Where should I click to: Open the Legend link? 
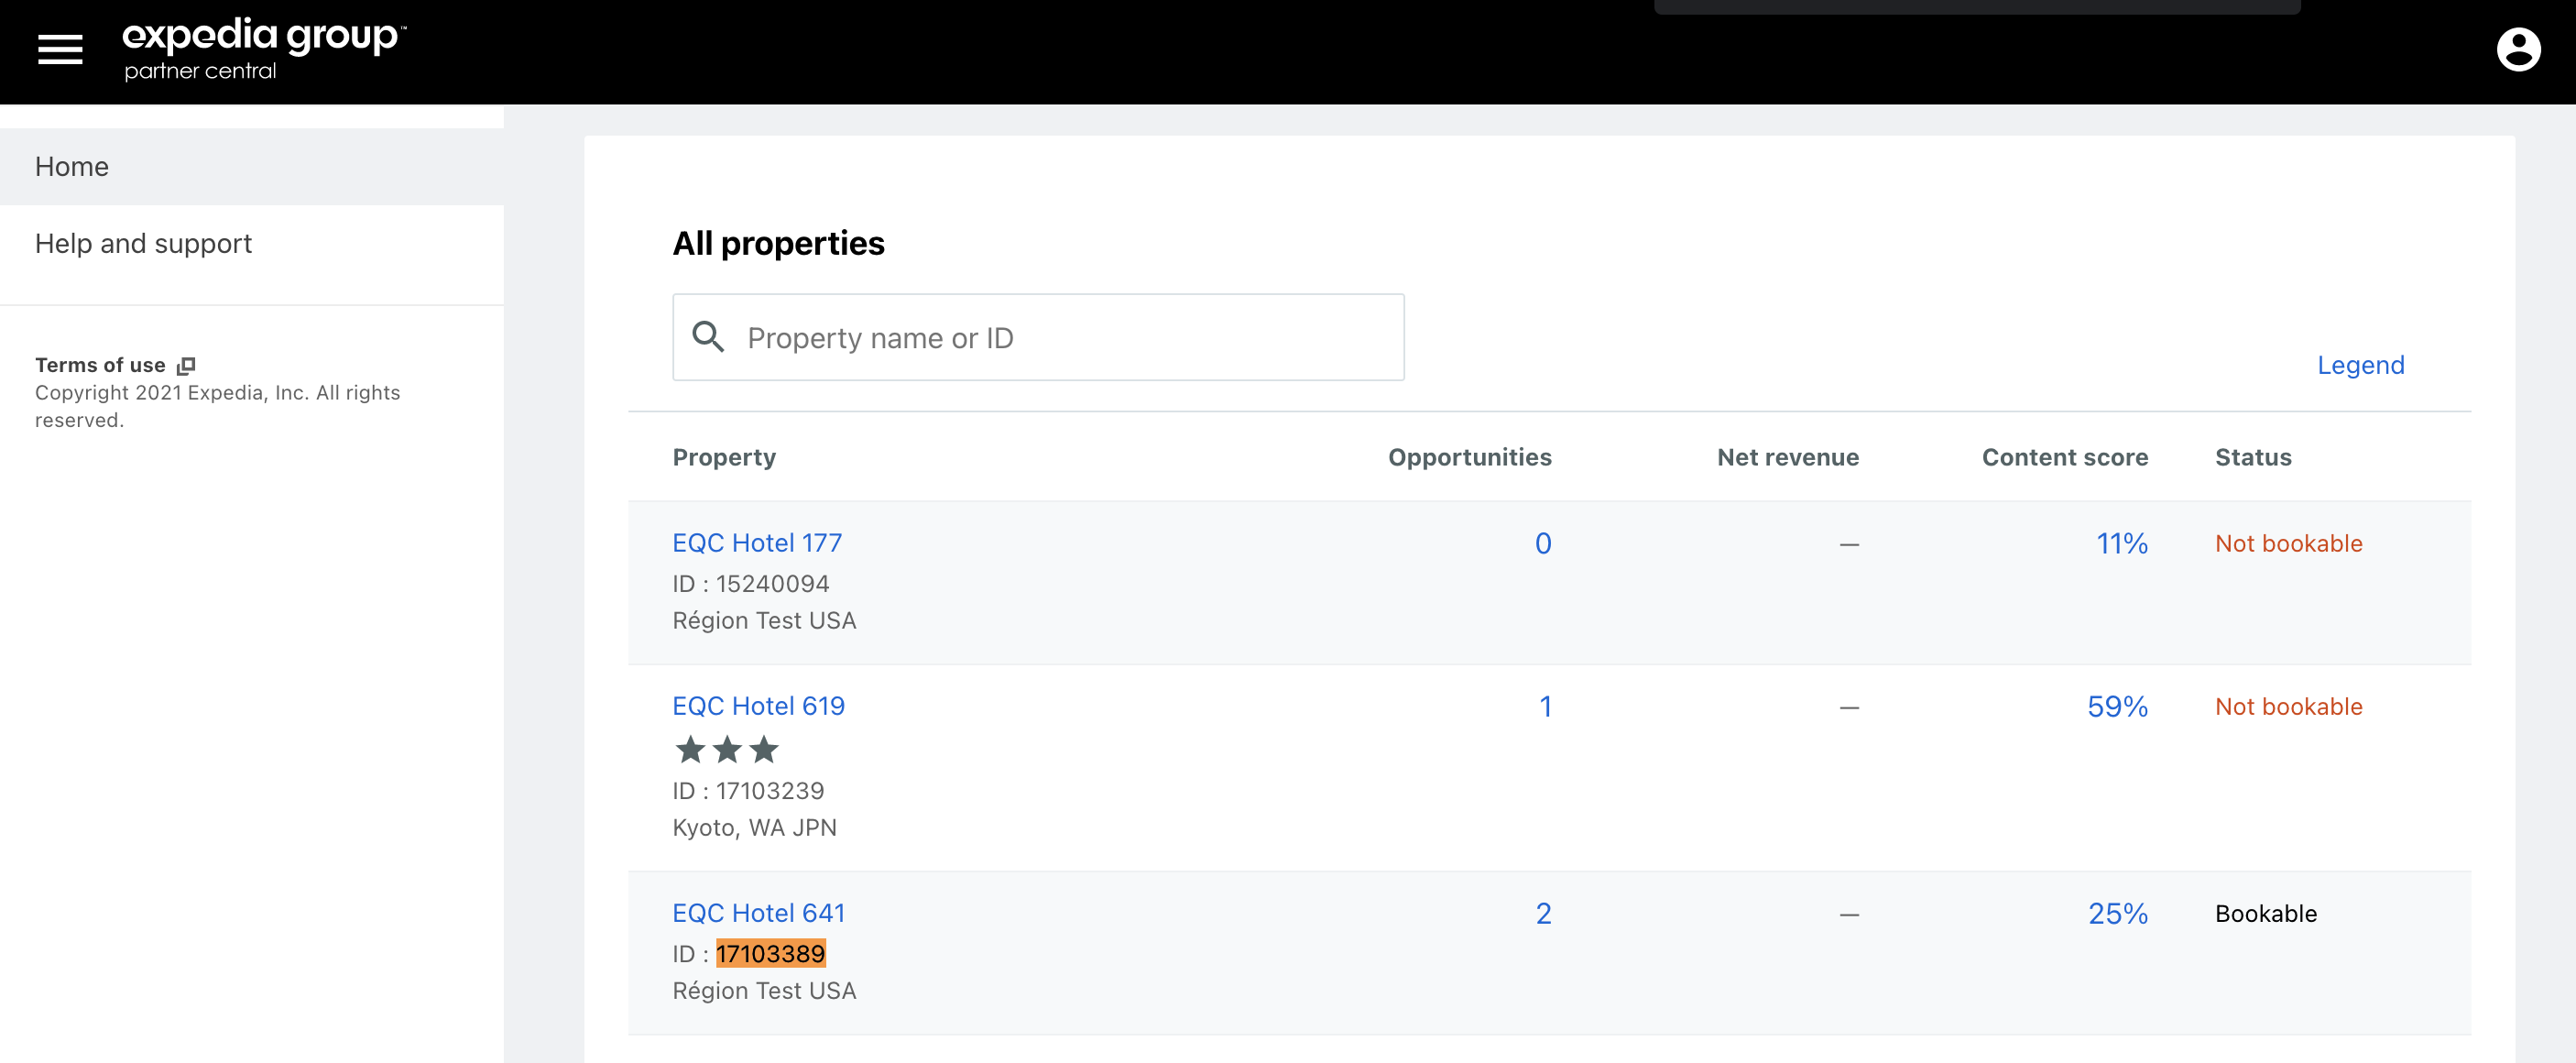coord(2360,365)
